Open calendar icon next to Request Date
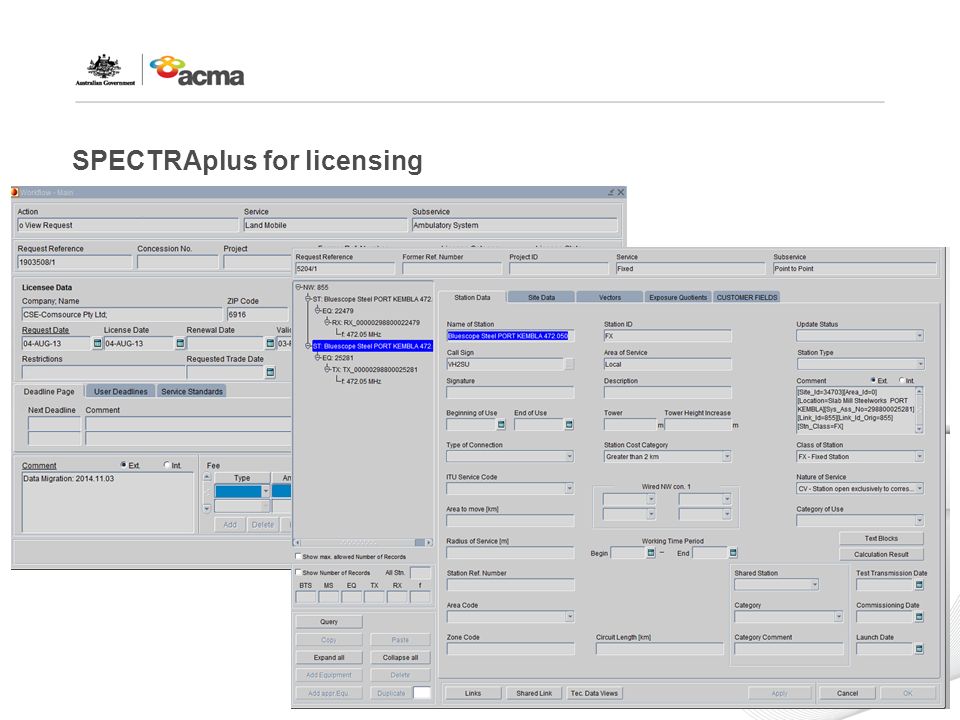 pyautogui.click(x=97, y=343)
